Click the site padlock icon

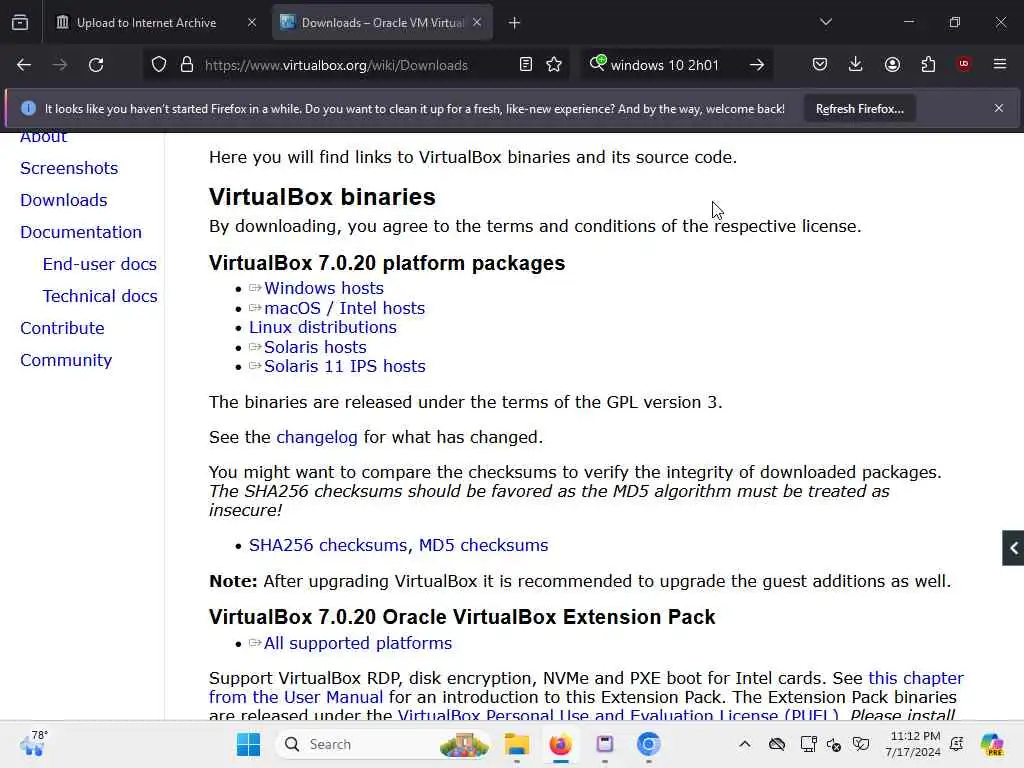(187, 65)
